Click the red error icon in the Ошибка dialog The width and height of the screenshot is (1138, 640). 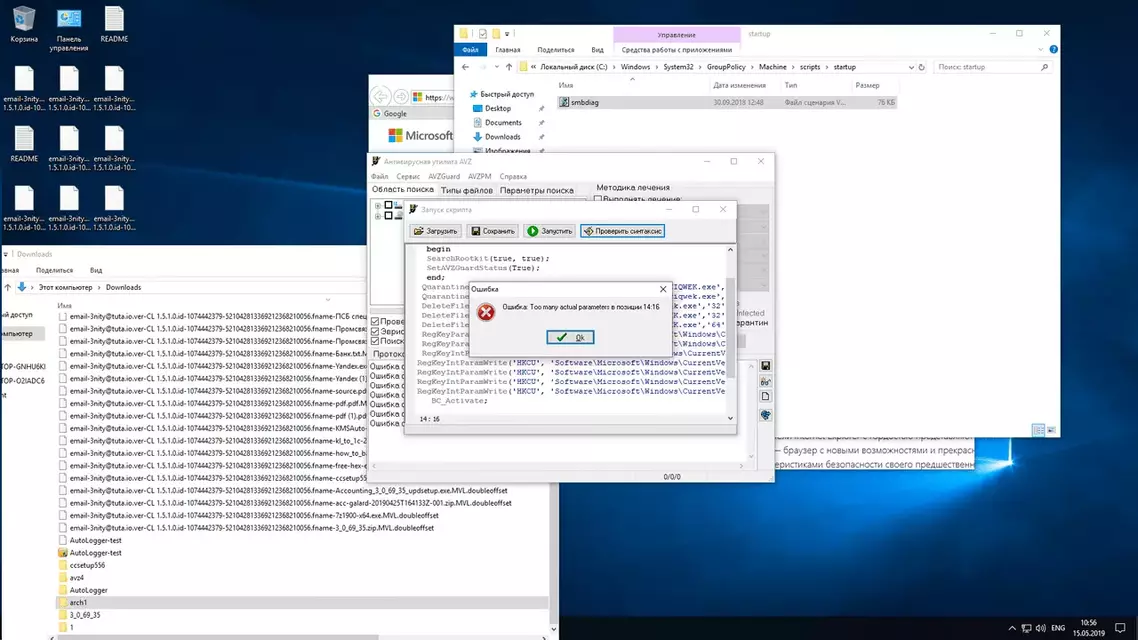click(x=486, y=312)
